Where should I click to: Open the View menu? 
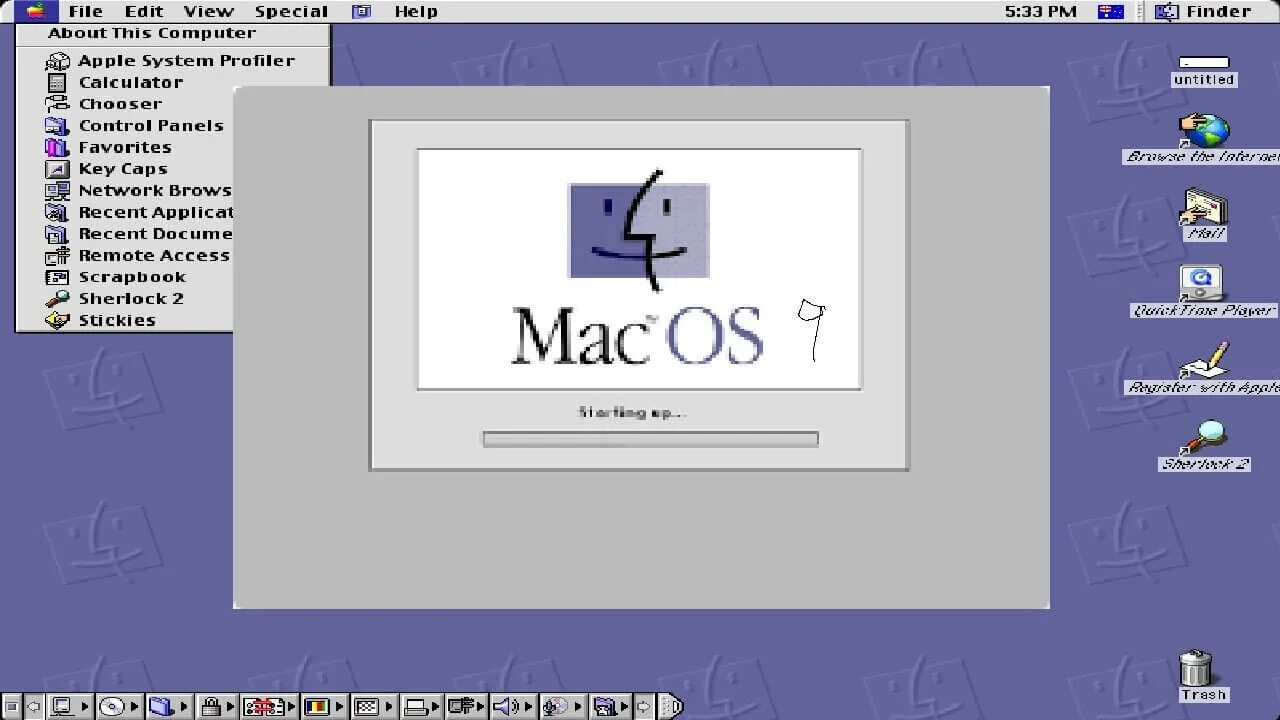(x=208, y=11)
